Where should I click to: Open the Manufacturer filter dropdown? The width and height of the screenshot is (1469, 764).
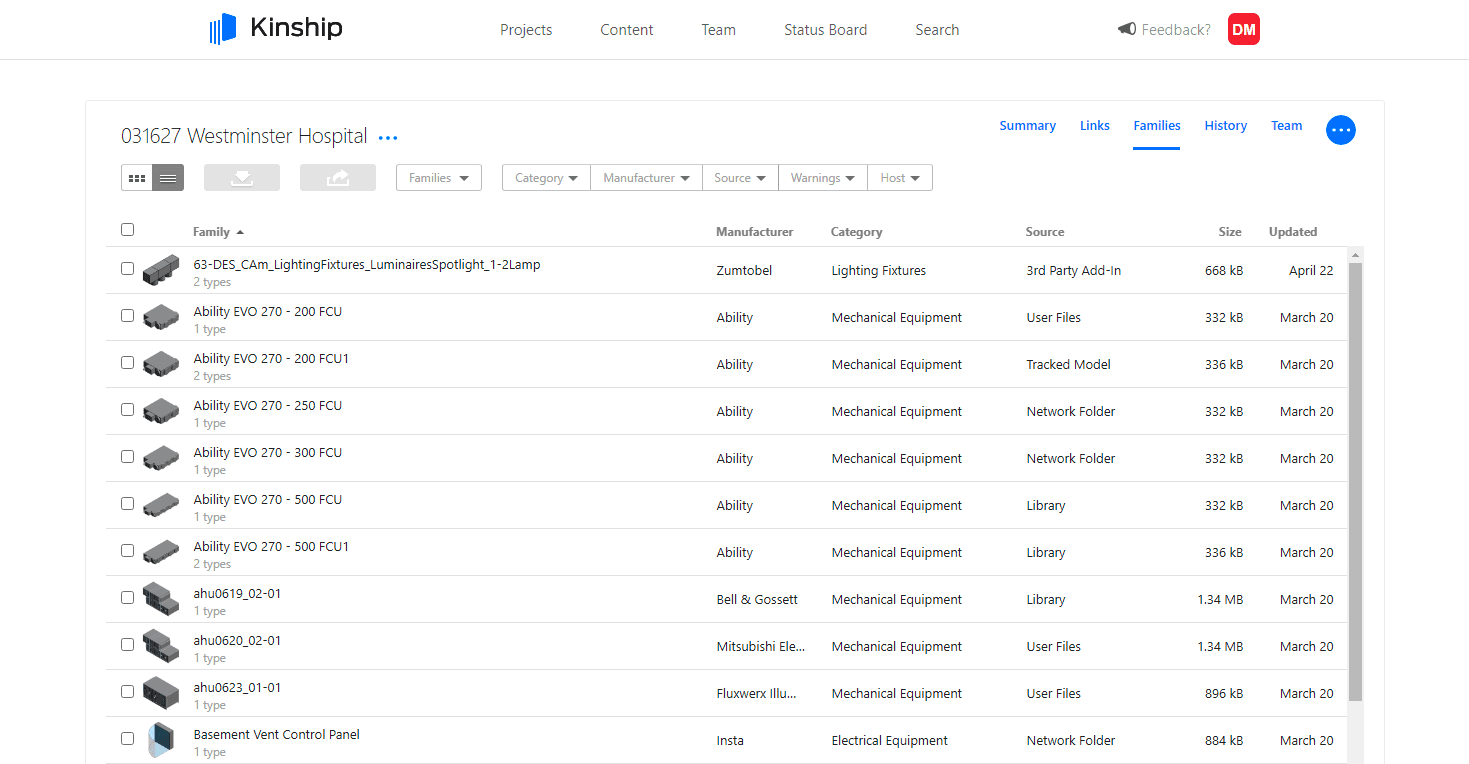click(646, 177)
